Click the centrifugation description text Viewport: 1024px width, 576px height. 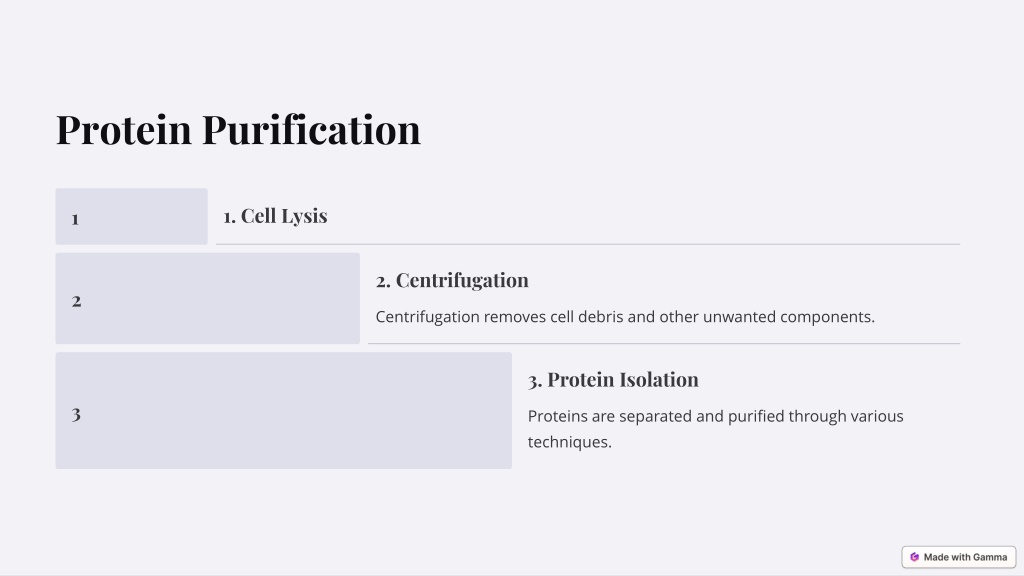point(625,317)
